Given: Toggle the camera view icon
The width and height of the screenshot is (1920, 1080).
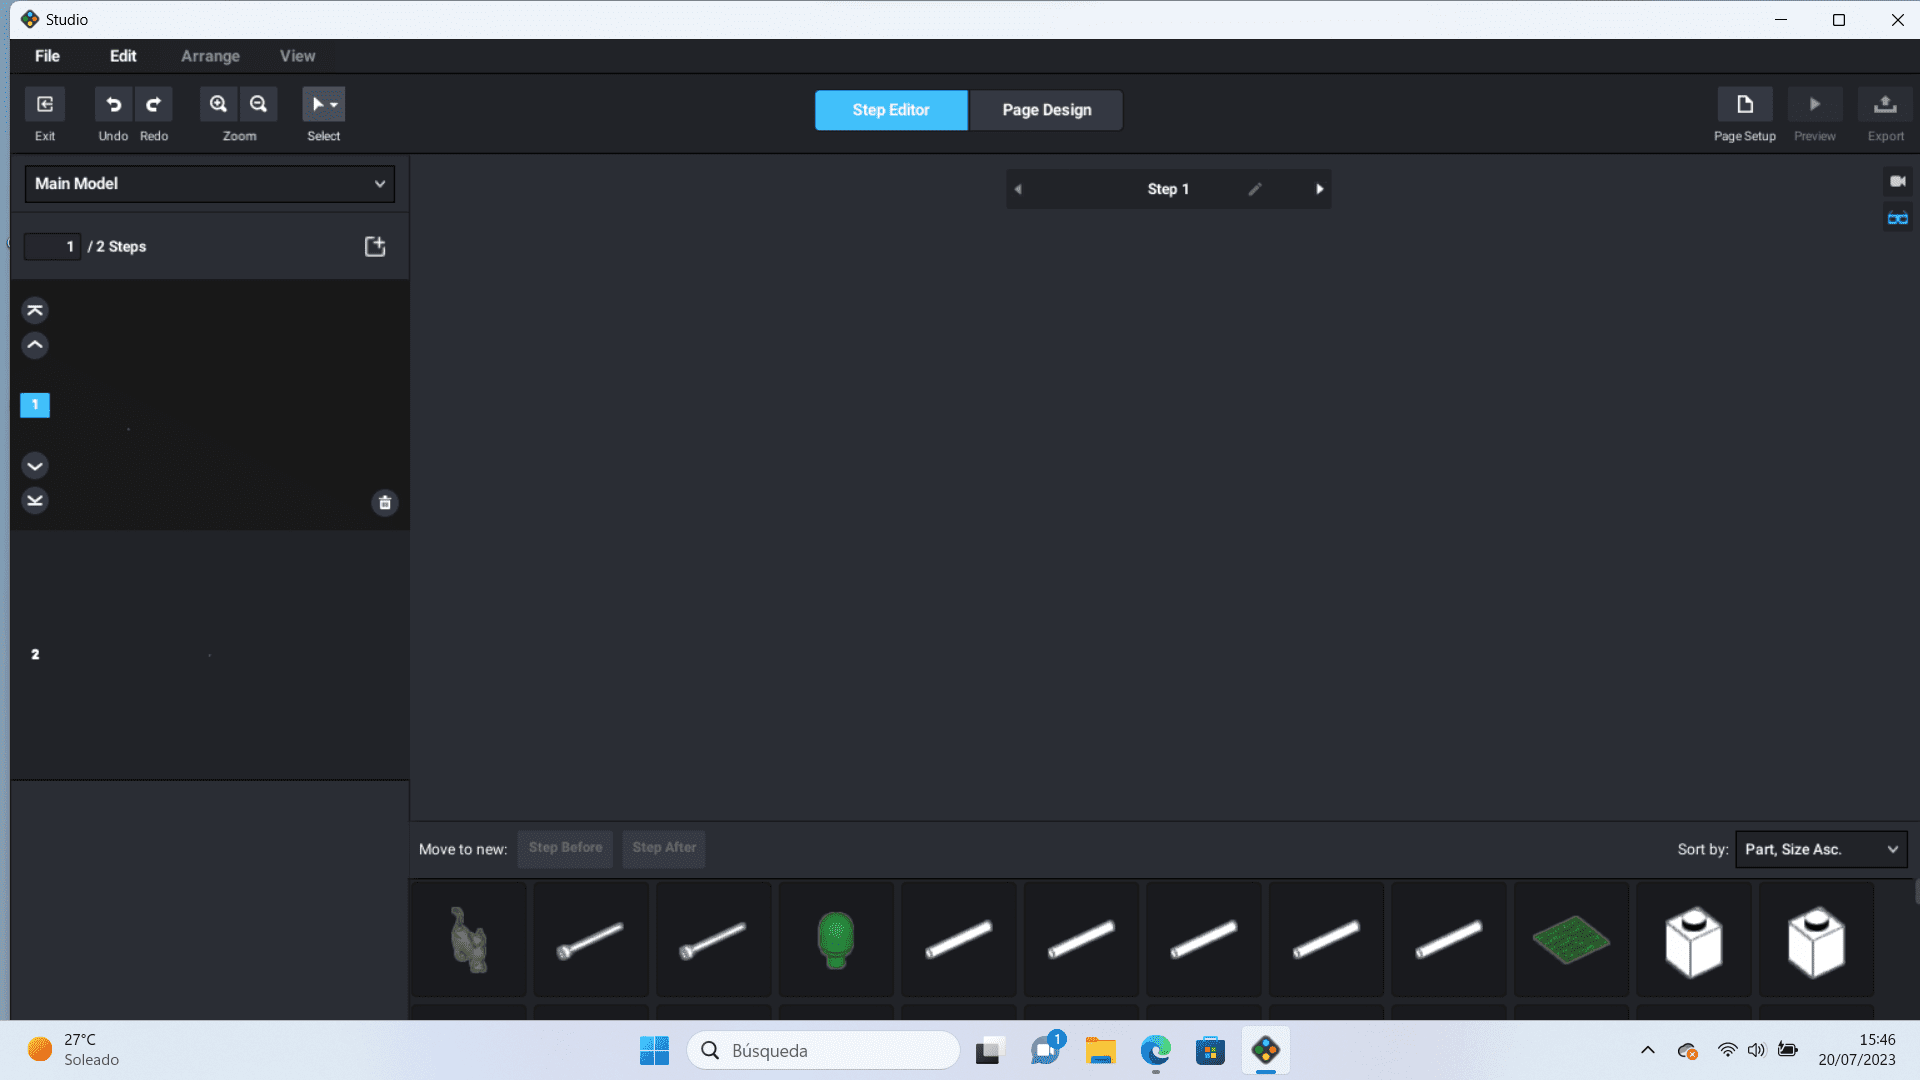Looking at the screenshot, I should pos(1897,182).
